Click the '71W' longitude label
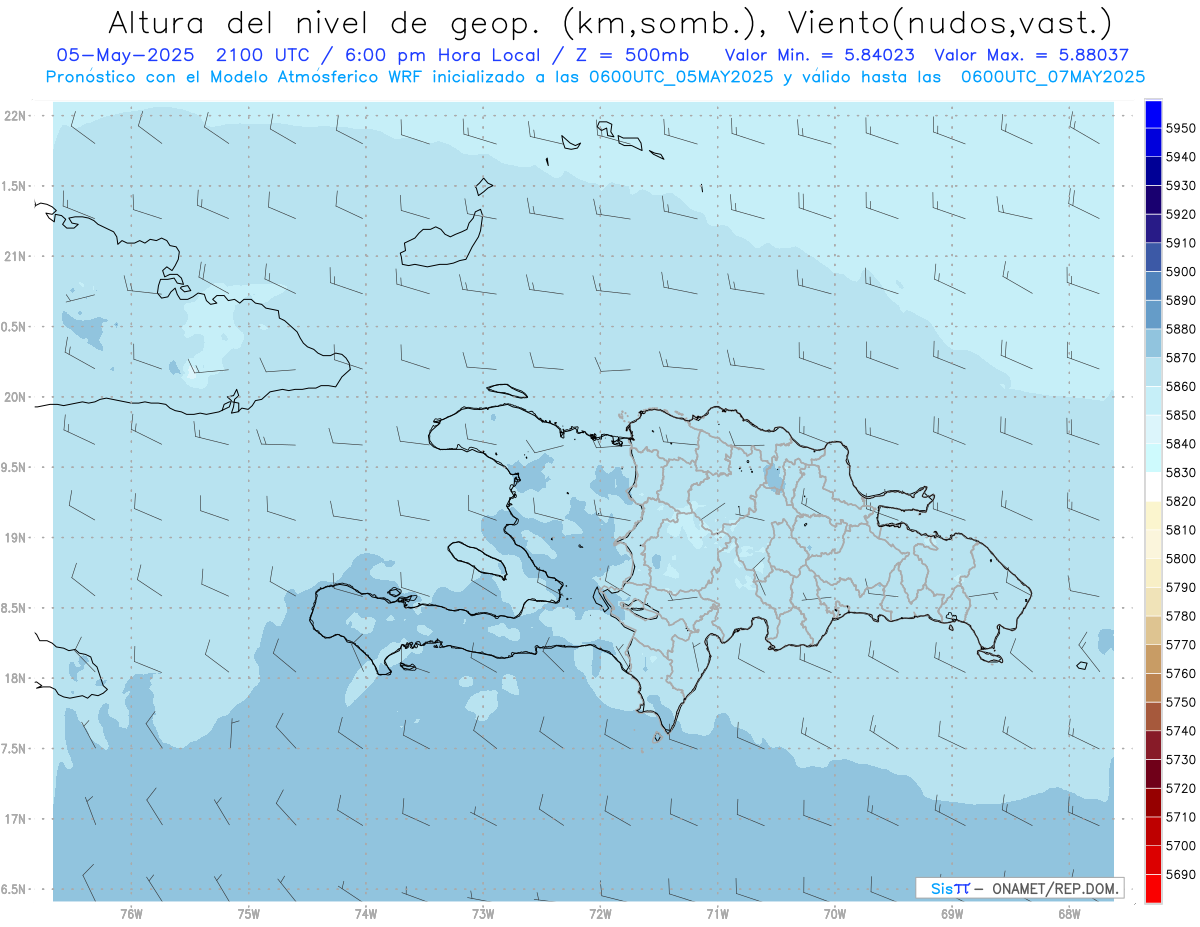Screen dimensions: 1200x927 click(x=717, y=914)
